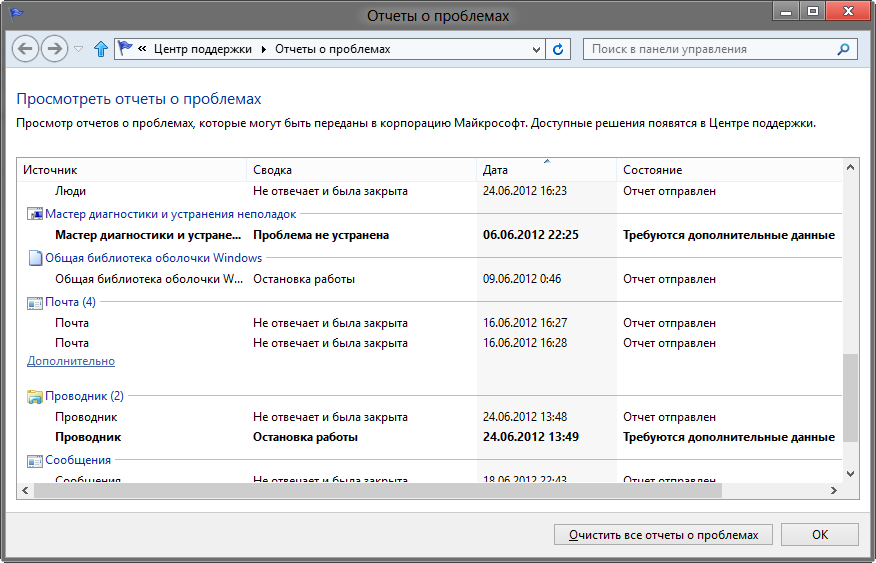This screenshot has height=563, width=876.
Task: Click 'Очистить все отчеты о проблемах' button
Action: point(663,535)
